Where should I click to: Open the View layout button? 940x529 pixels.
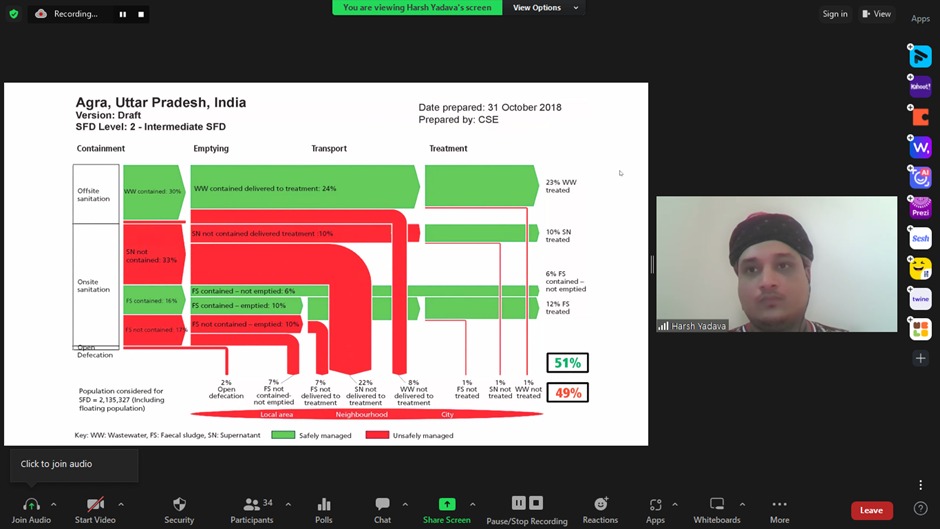pyautogui.click(x=876, y=14)
